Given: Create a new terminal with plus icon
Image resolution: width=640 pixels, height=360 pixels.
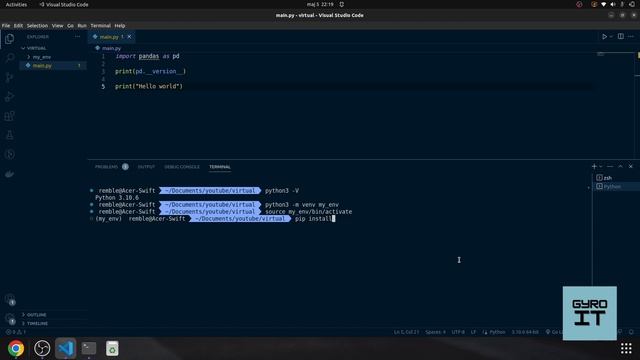Looking at the screenshot, I should (594, 167).
